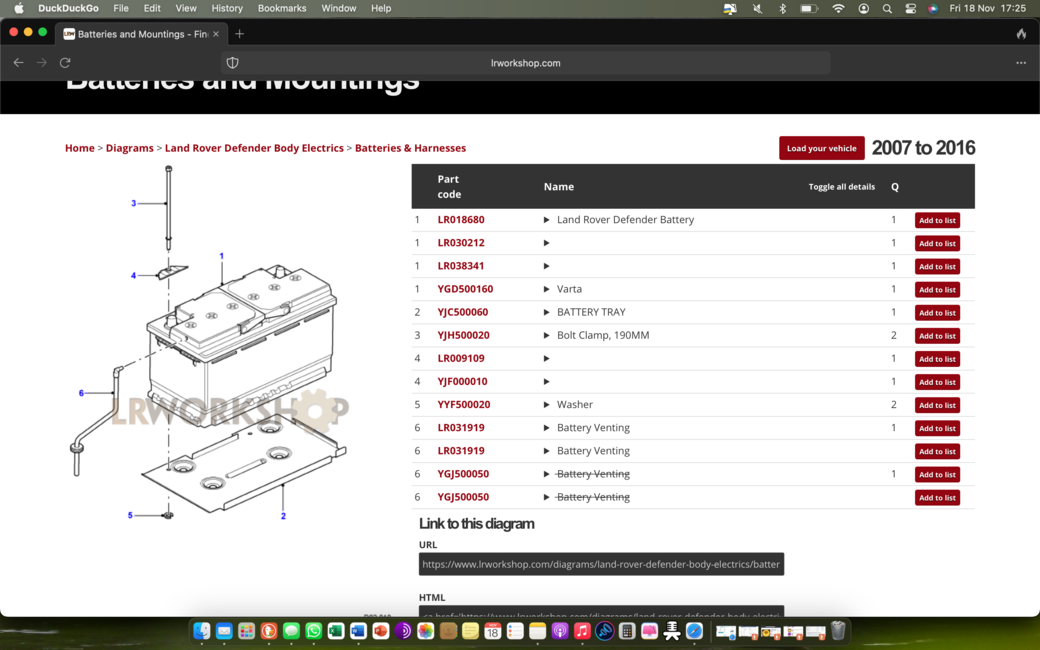Open Podcasts from the dock
The height and width of the screenshot is (650, 1040).
coord(560,631)
